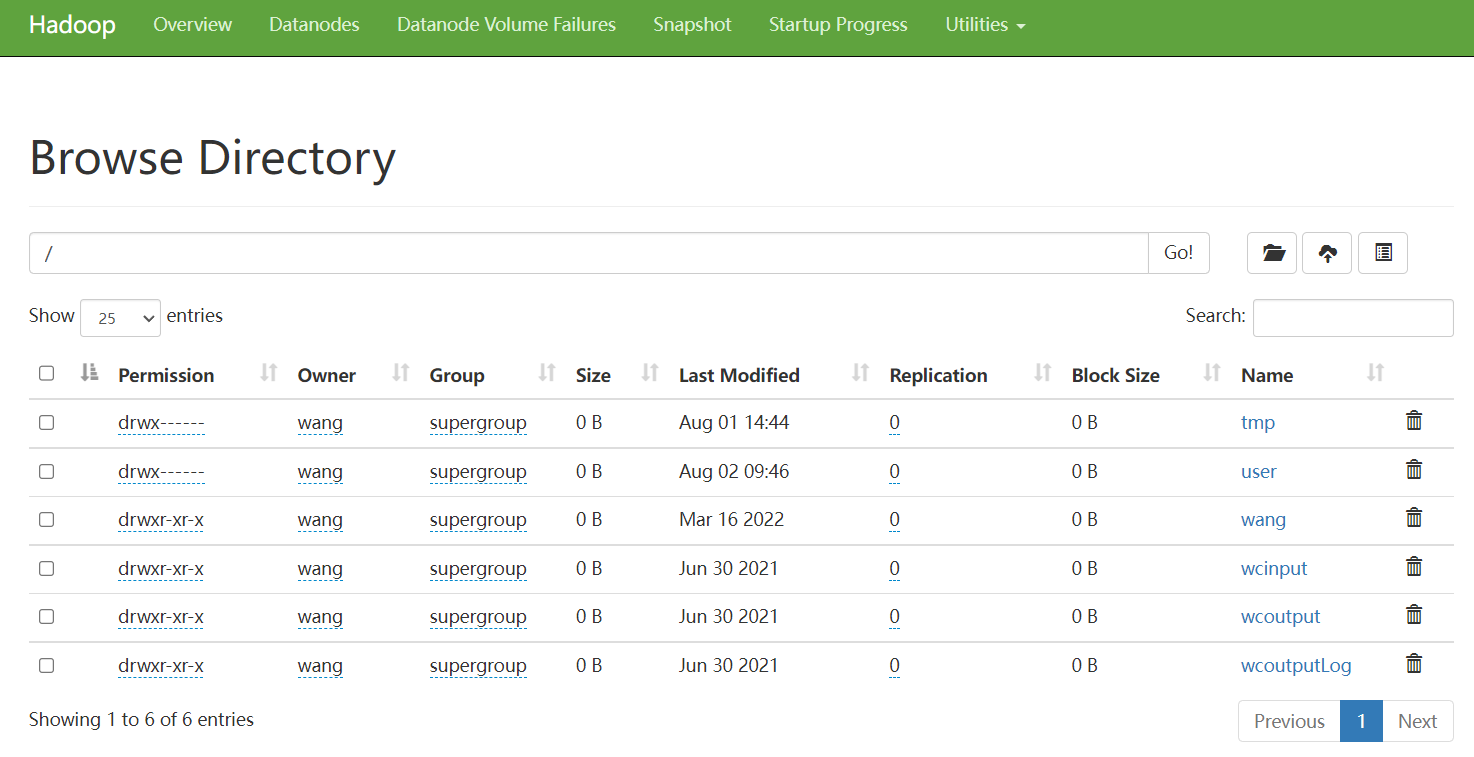Open the Startup Progress page

pyautogui.click(x=838, y=25)
